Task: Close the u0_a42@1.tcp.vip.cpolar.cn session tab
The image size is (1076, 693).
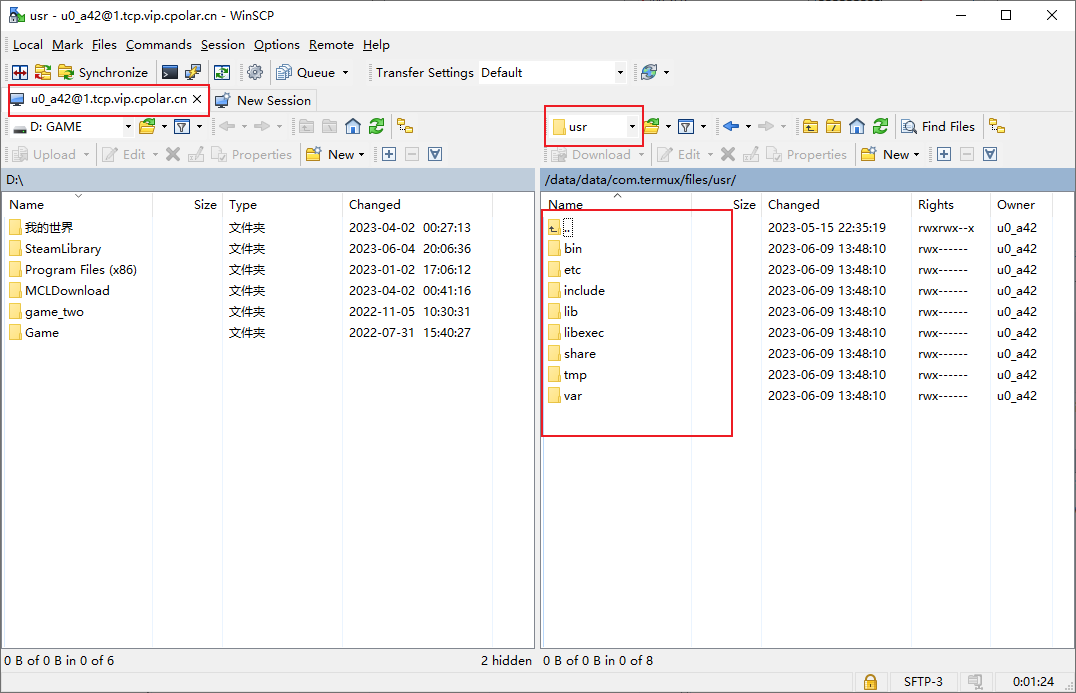Action: coord(197,99)
